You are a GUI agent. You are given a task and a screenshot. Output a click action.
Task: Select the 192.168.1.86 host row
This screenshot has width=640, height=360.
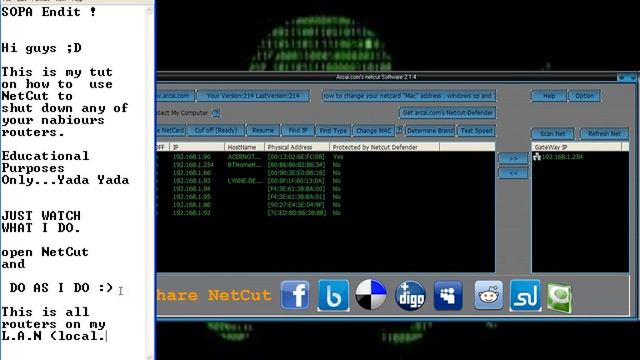[326, 205]
